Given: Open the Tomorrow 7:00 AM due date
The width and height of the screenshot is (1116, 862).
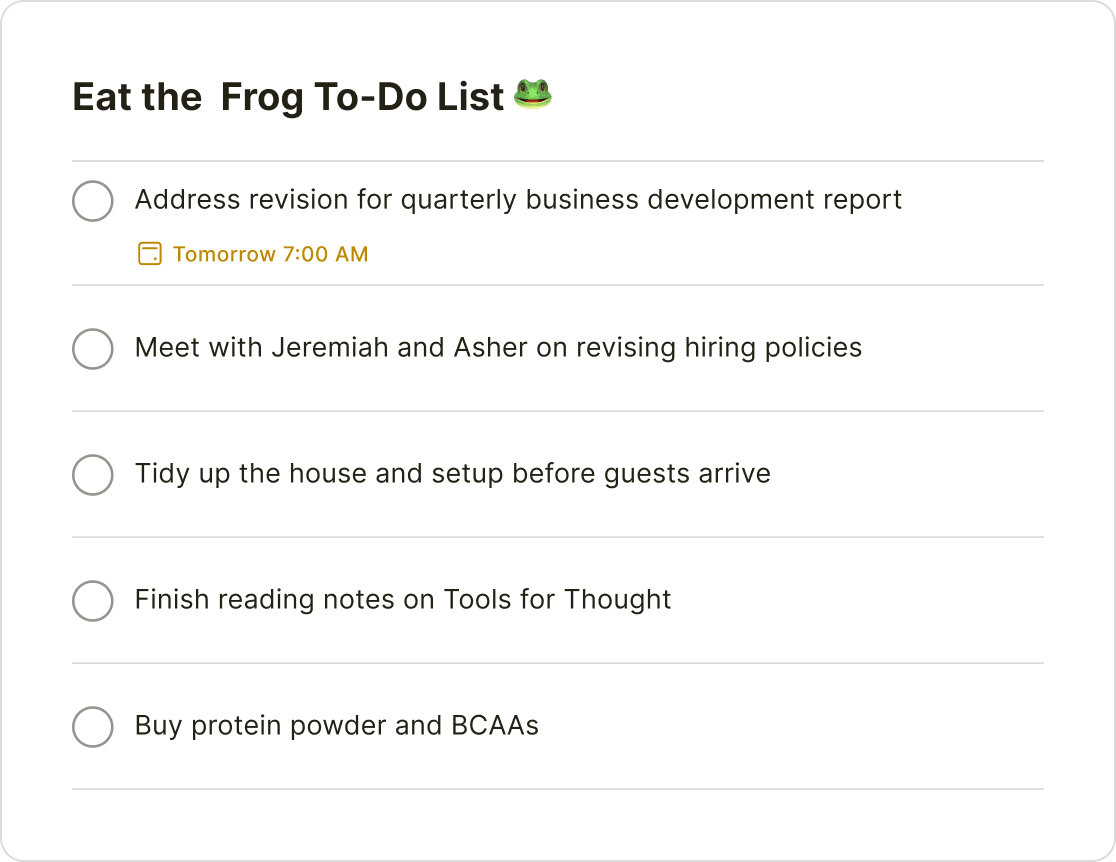Looking at the screenshot, I should click(x=270, y=253).
